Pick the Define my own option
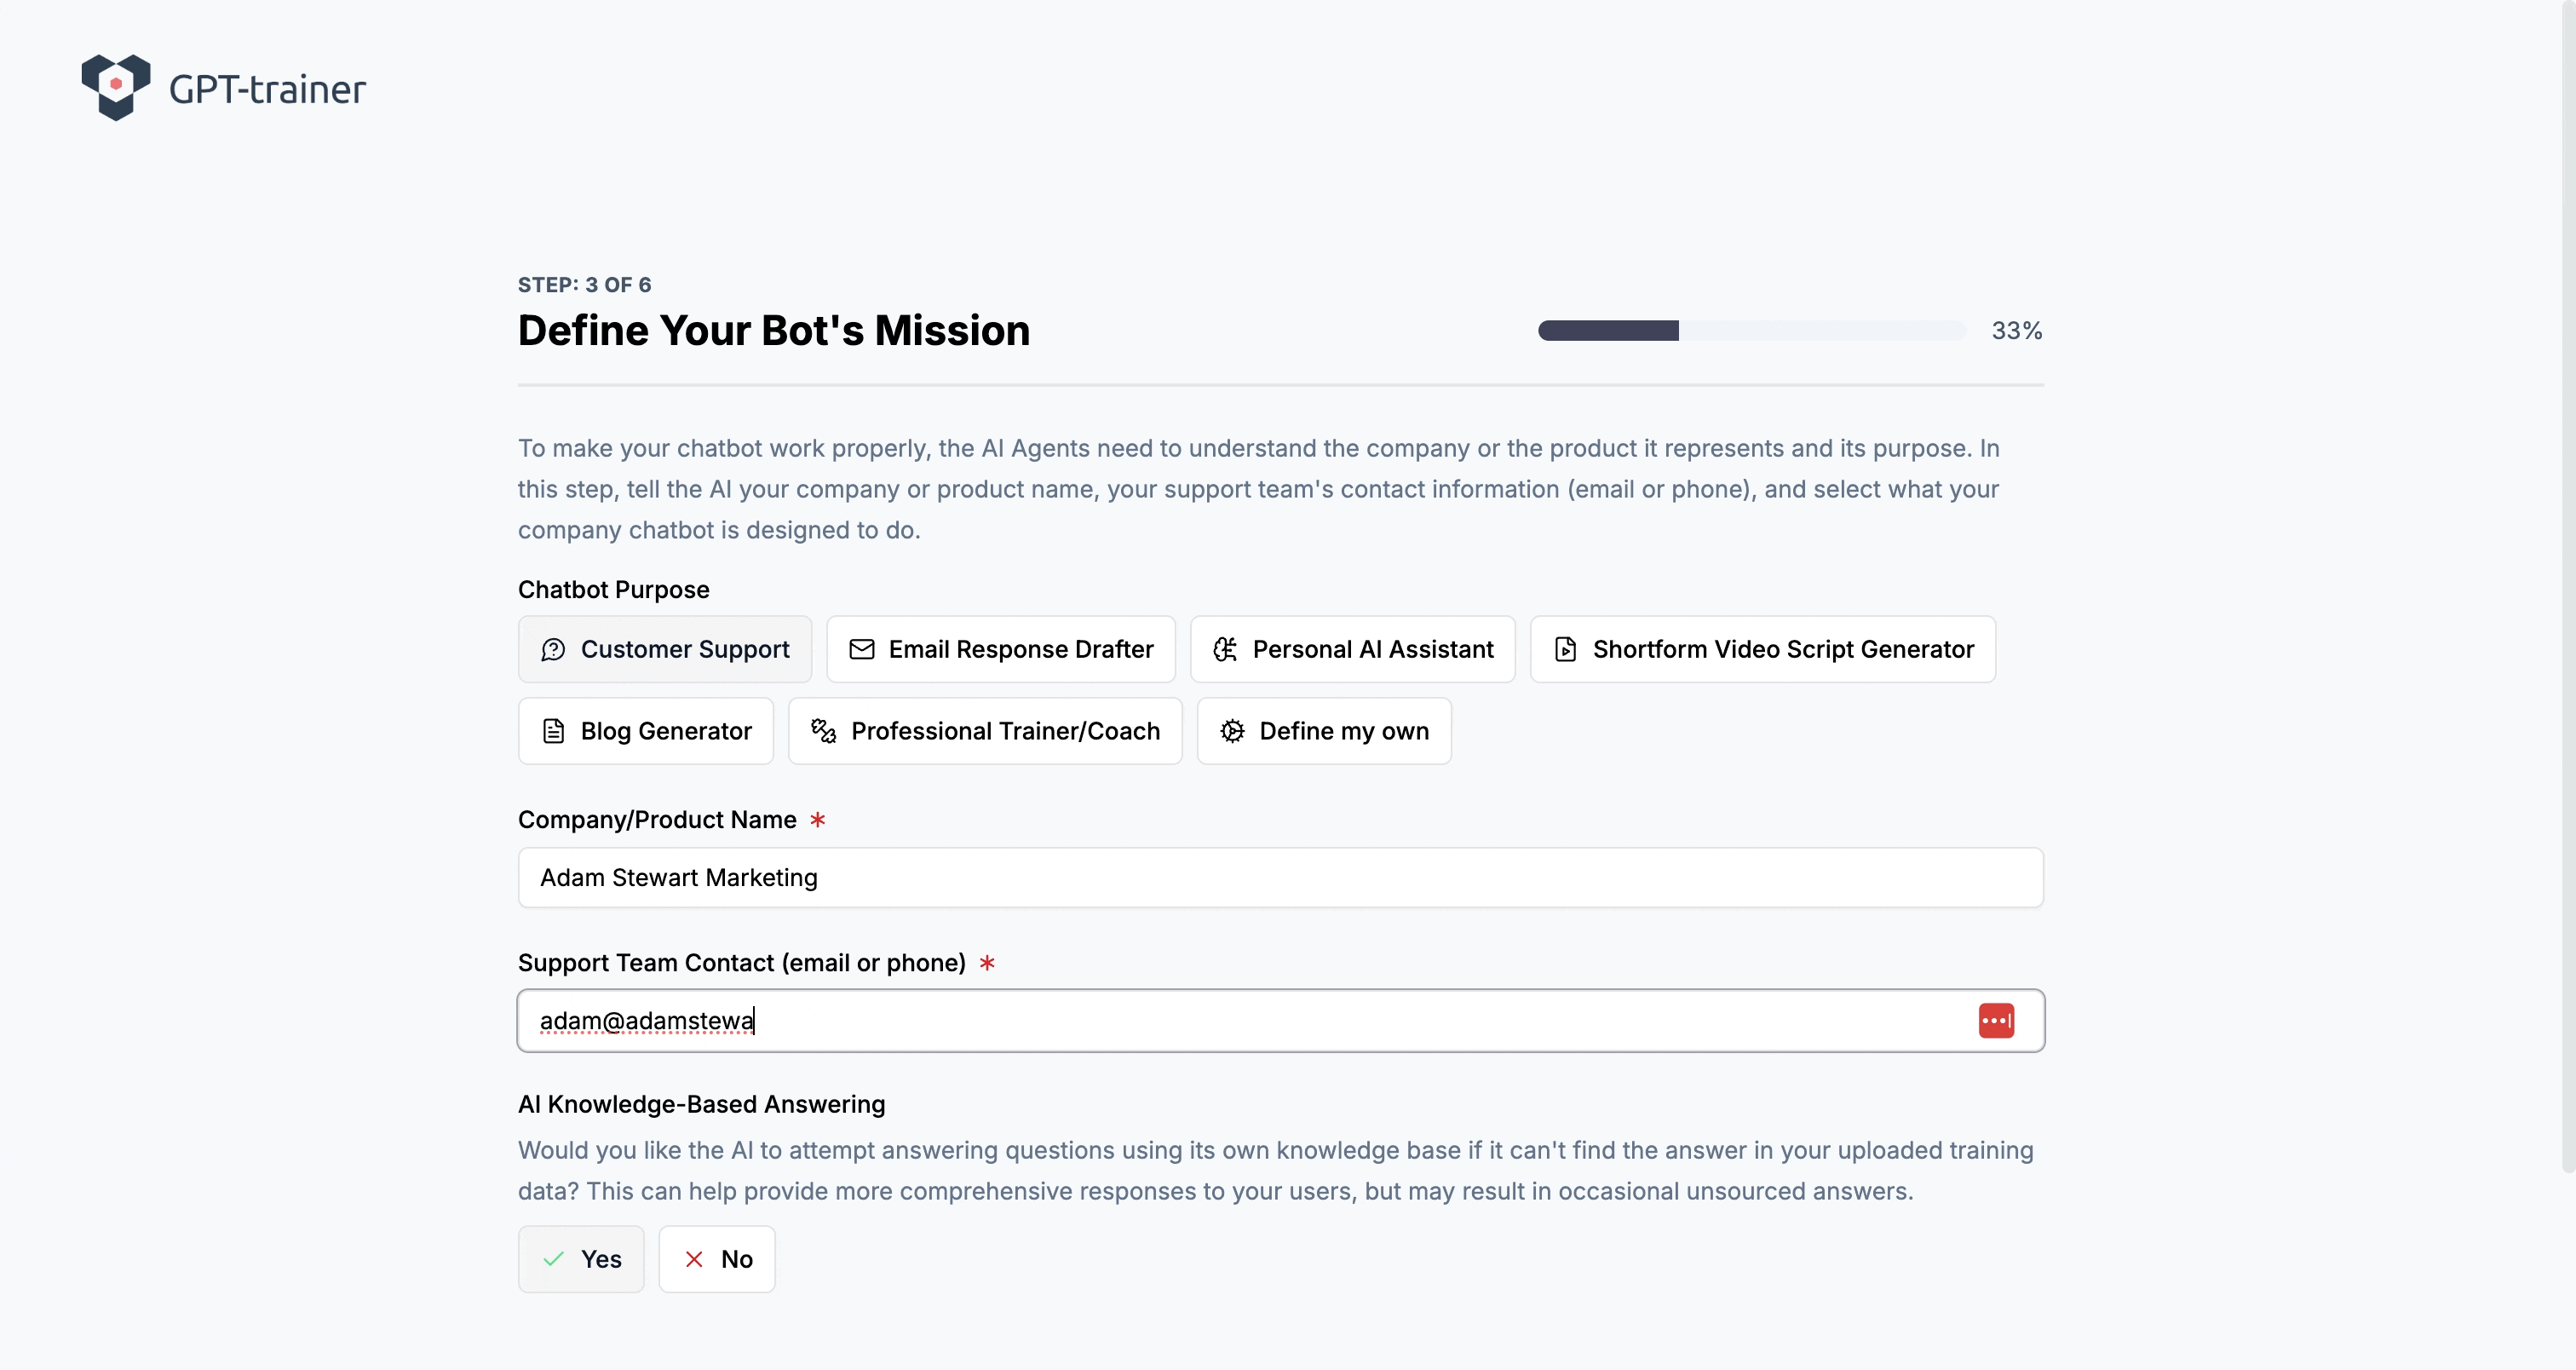This screenshot has width=2576, height=1370. 1324,731
